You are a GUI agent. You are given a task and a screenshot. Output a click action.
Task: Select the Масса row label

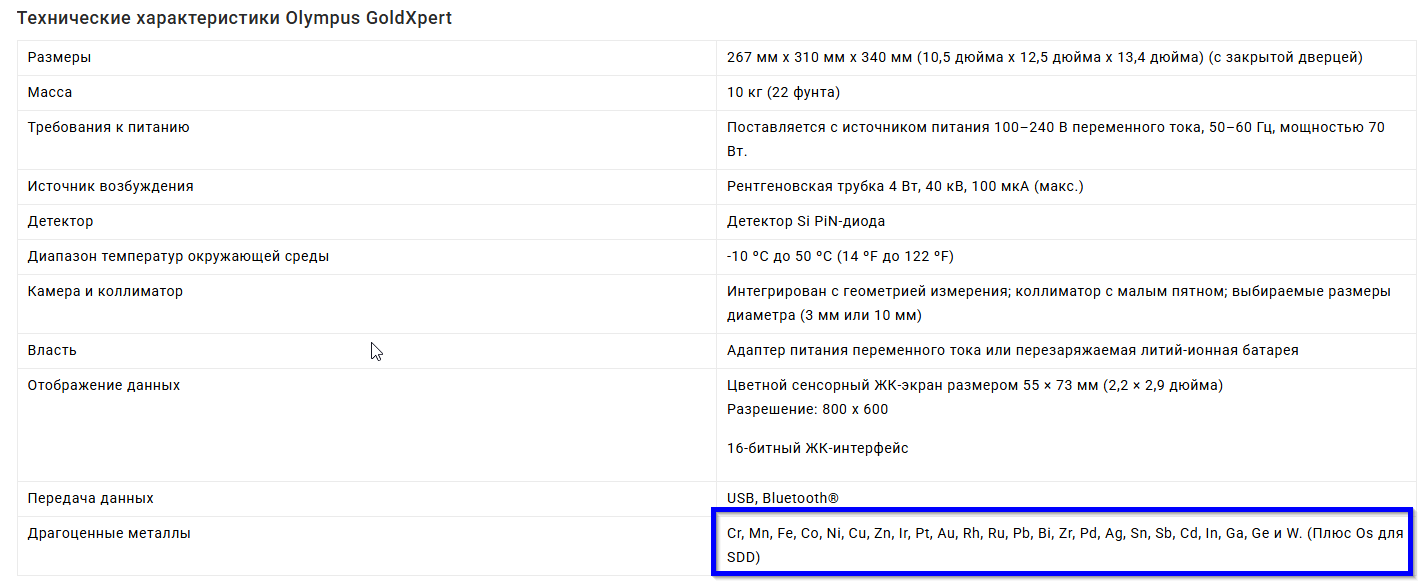click(x=50, y=93)
